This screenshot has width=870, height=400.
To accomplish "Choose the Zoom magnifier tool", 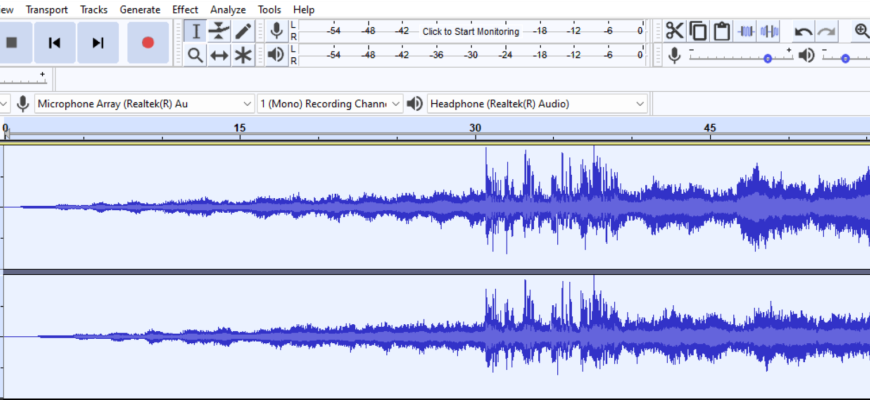I will tap(196, 55).
